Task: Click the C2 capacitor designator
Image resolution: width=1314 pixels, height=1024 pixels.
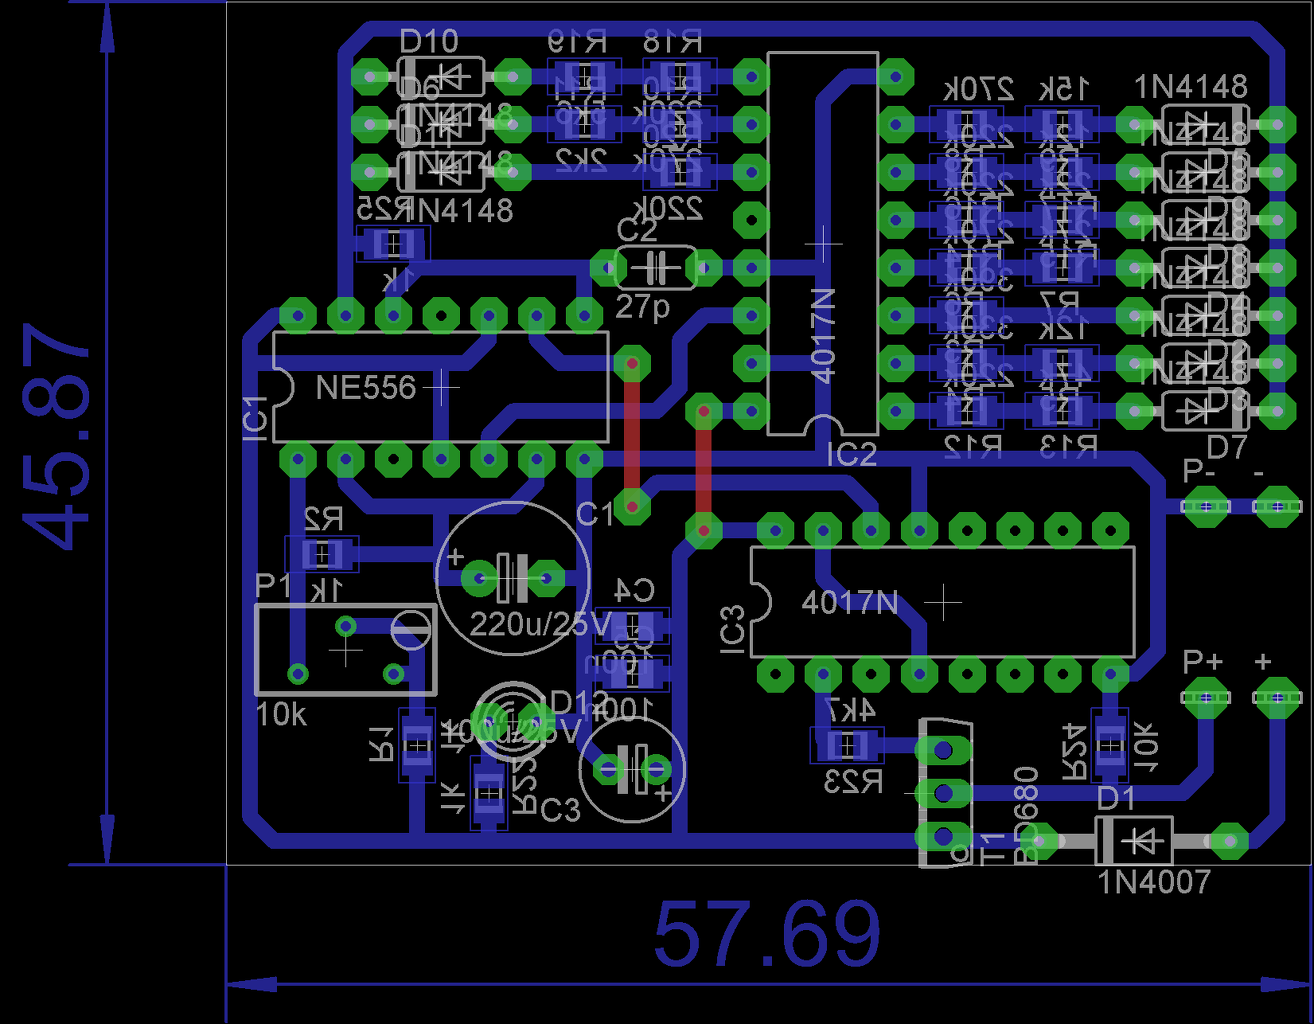Action: click(x=637, y=231)
